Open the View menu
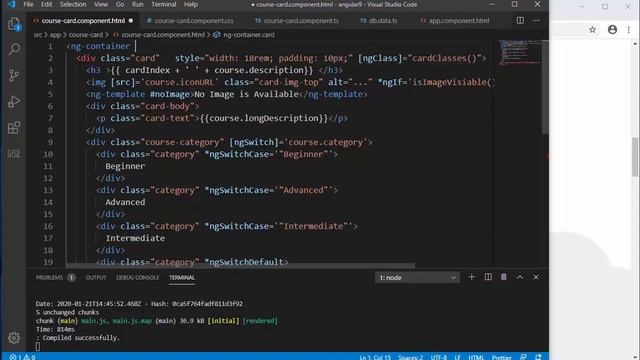The image size is (640, 360). (x=101, y=4)
